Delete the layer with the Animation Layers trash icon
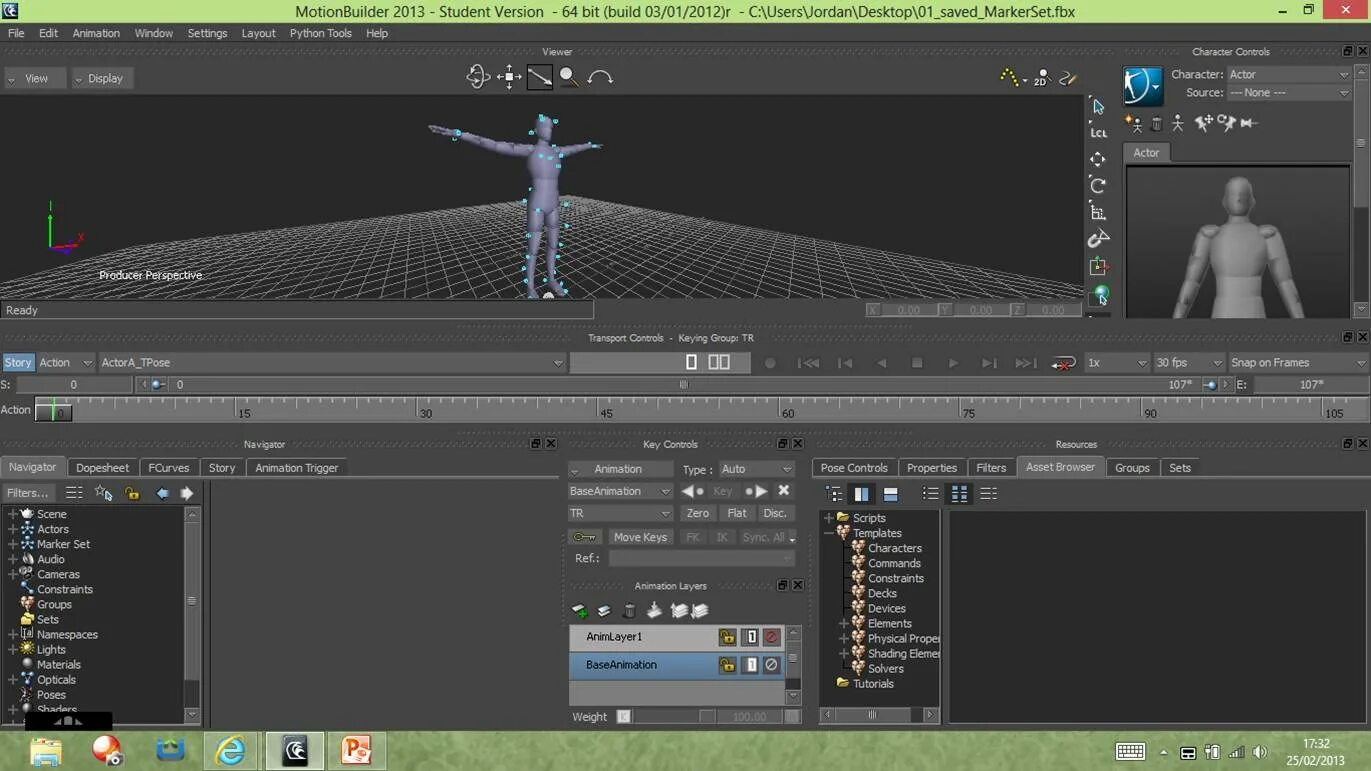 (629, 611)
